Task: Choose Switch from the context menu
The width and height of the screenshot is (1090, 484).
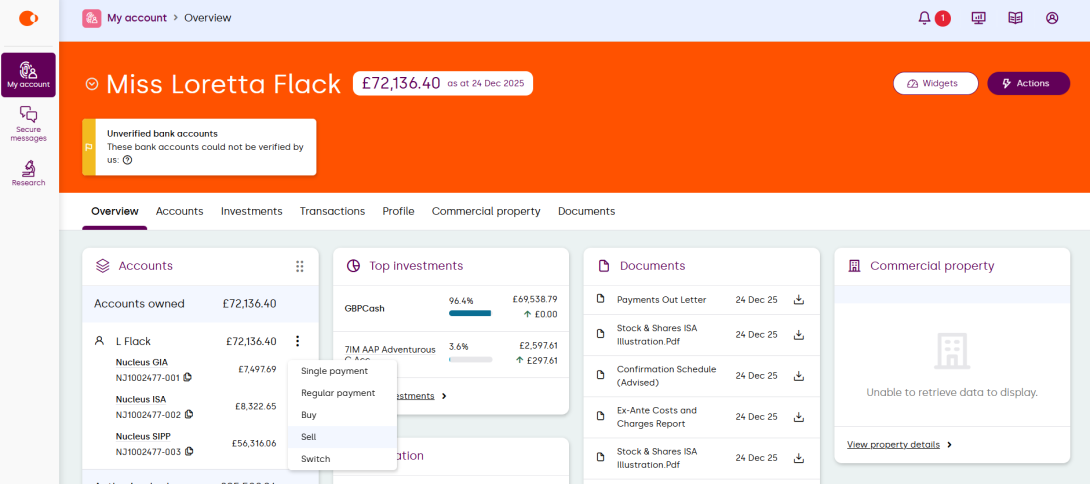Action: click(315, 459)
